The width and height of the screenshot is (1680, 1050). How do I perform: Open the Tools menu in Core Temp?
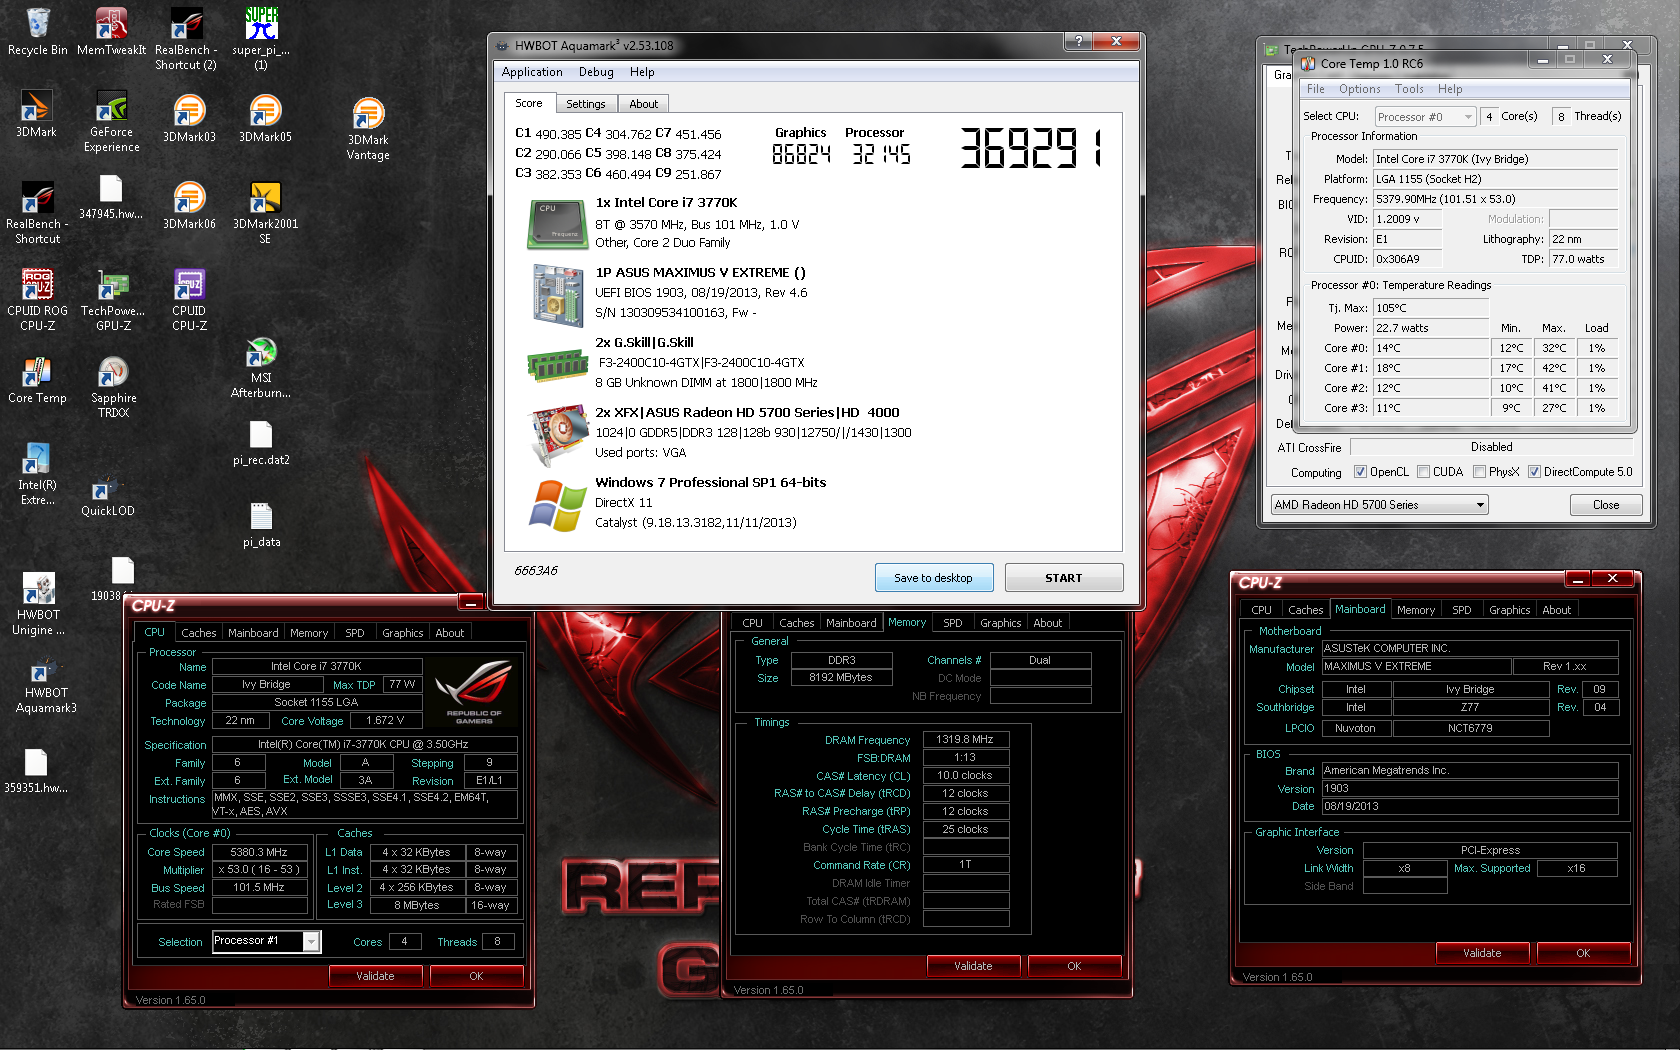click(x=1409, y=89)
